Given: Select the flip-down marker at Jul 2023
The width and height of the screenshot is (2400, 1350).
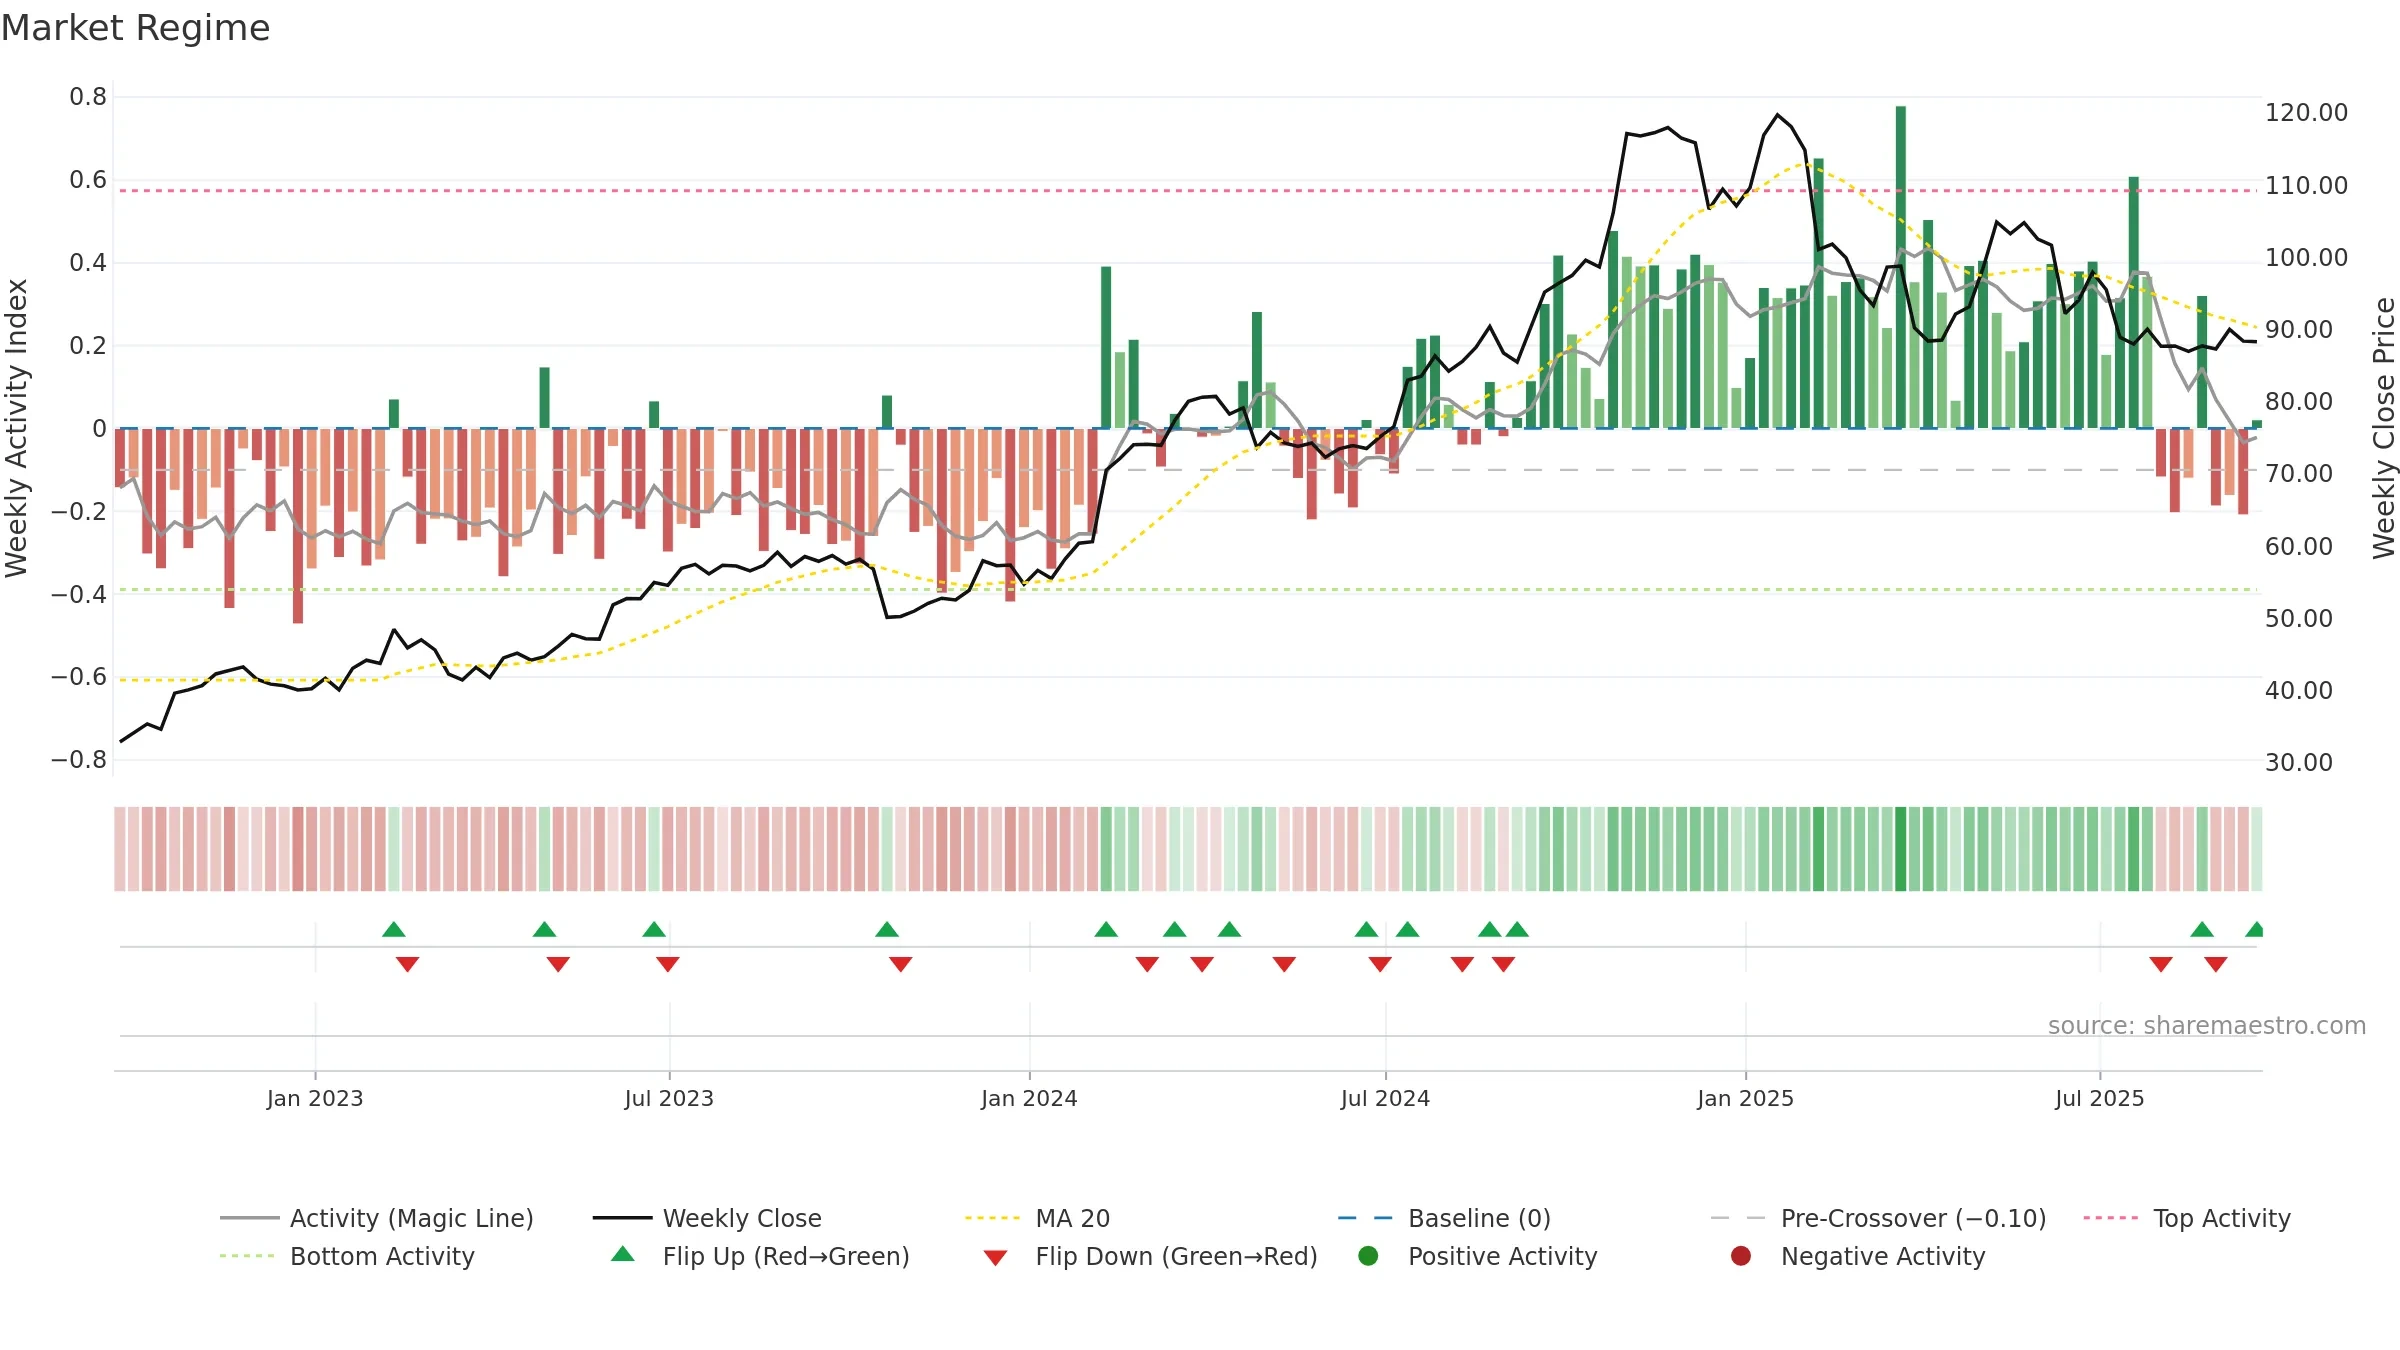Looking at the screenshot, I should coord(668,964).
